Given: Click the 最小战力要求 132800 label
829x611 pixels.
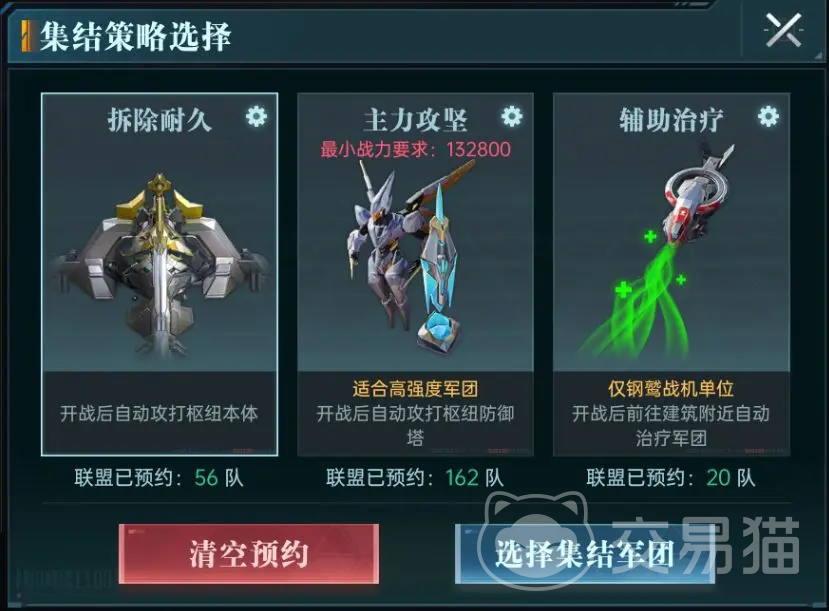Looking at the screenshot, I should (x=416, y=149).
